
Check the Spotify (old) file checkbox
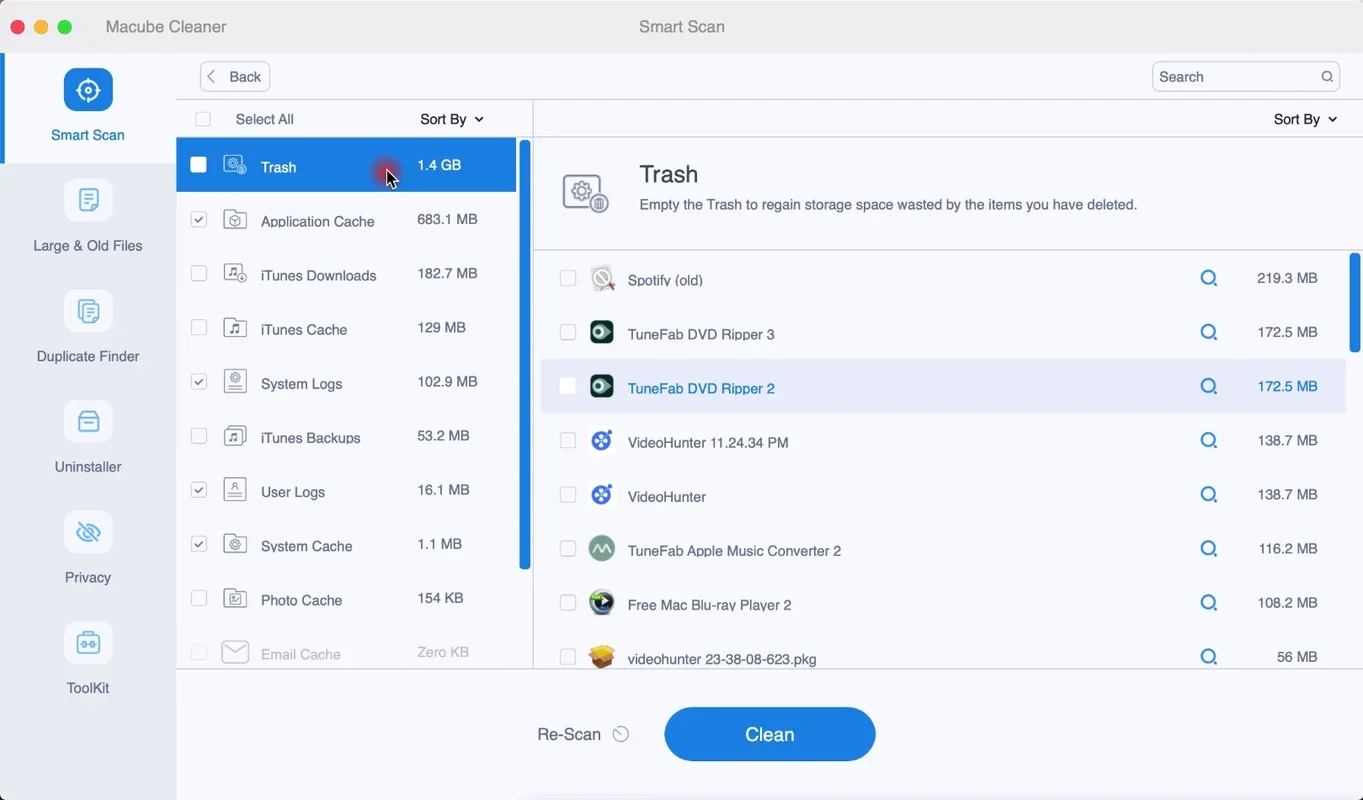click(x=568, y=278)
